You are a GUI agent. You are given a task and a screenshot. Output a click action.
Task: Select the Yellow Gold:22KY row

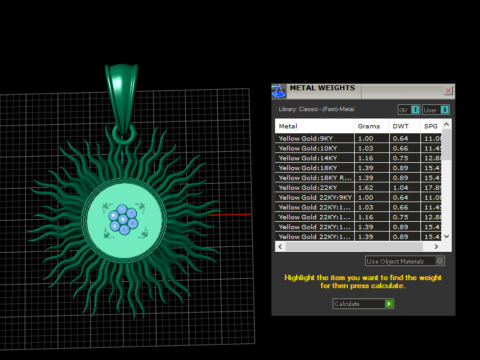[358, 188]
